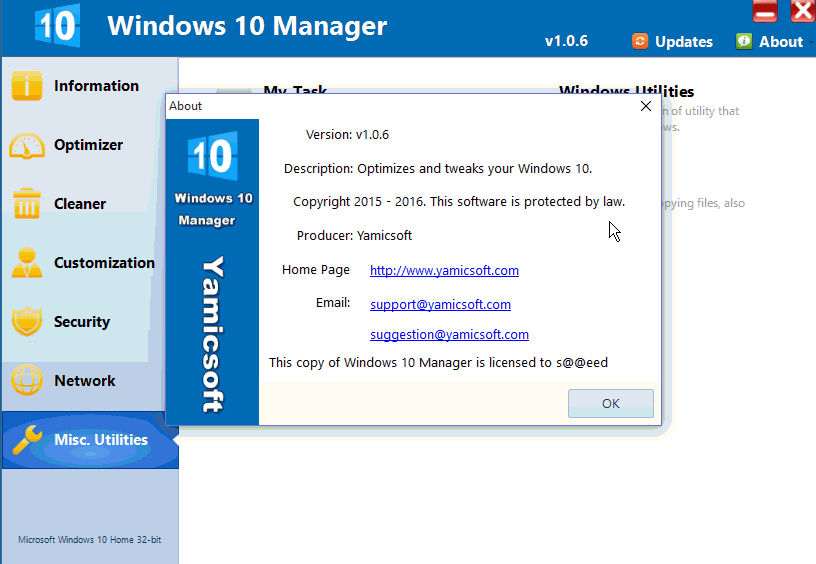Image resolution: width=816 pixels, height=564 pixels.
Task: Click the Misc. Utilities wrench icon
Action: click(26, 440)
